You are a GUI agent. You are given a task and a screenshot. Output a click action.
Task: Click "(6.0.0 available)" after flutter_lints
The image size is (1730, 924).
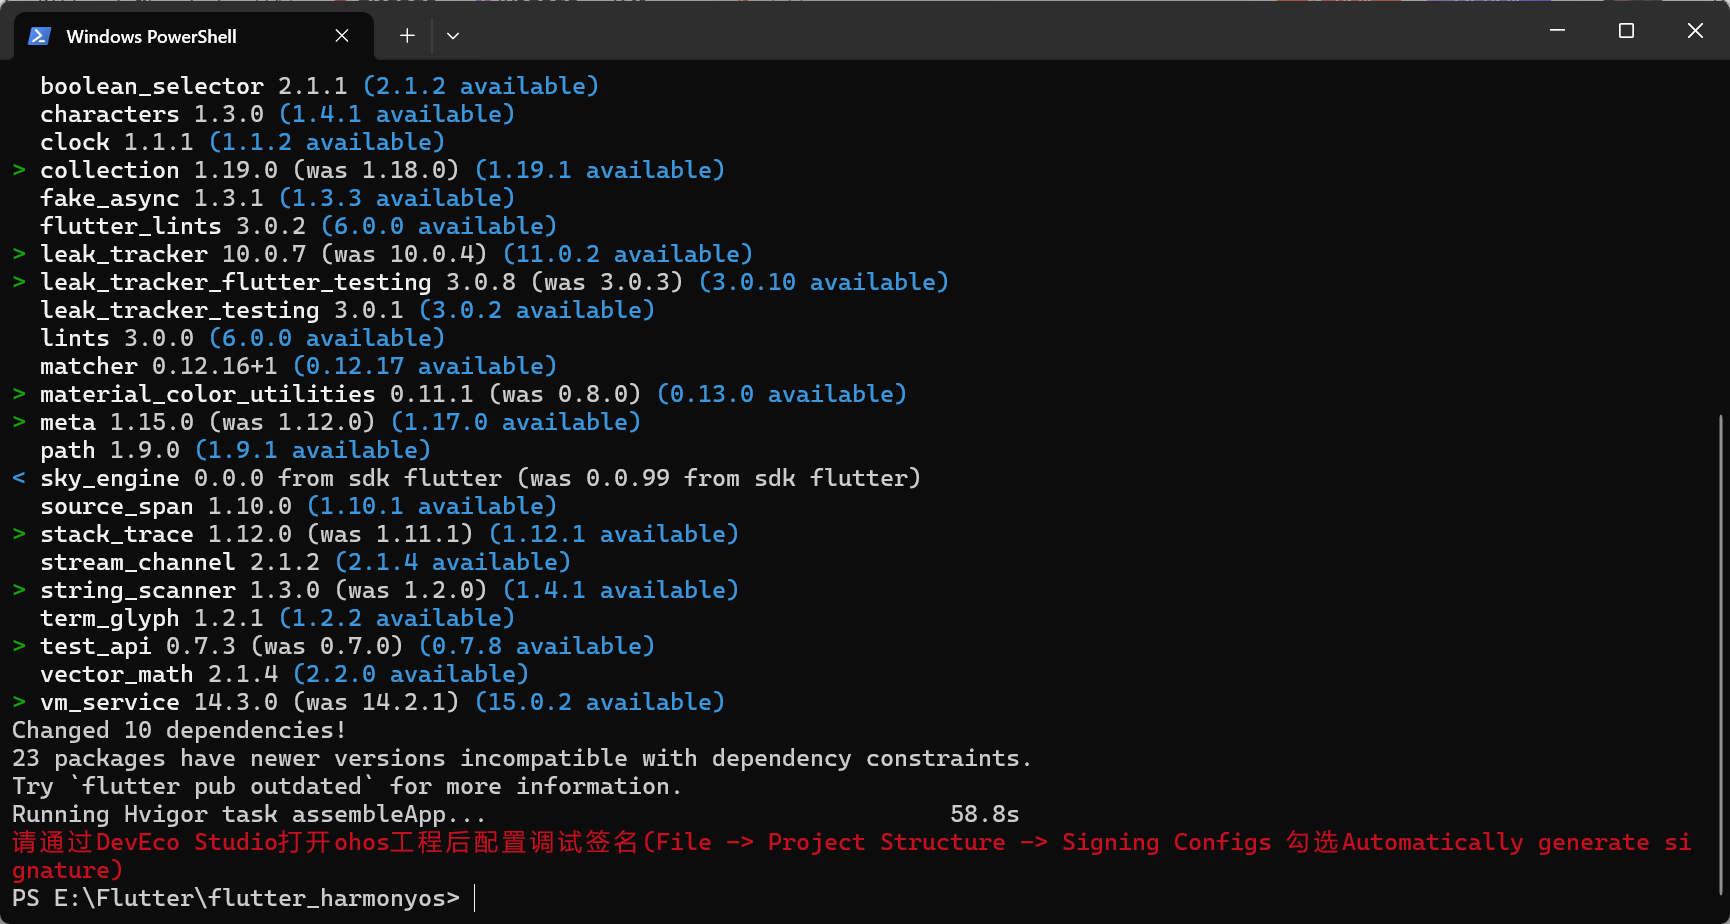click(x=438, y=226)
